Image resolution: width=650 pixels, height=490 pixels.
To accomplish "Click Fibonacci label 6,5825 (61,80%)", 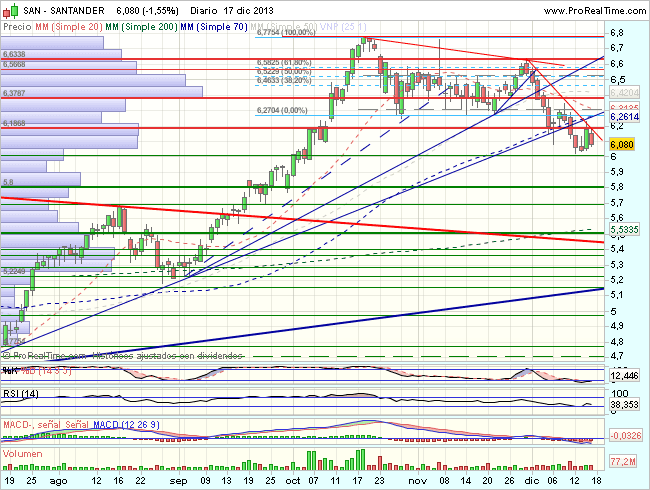I will pos(284,63).
